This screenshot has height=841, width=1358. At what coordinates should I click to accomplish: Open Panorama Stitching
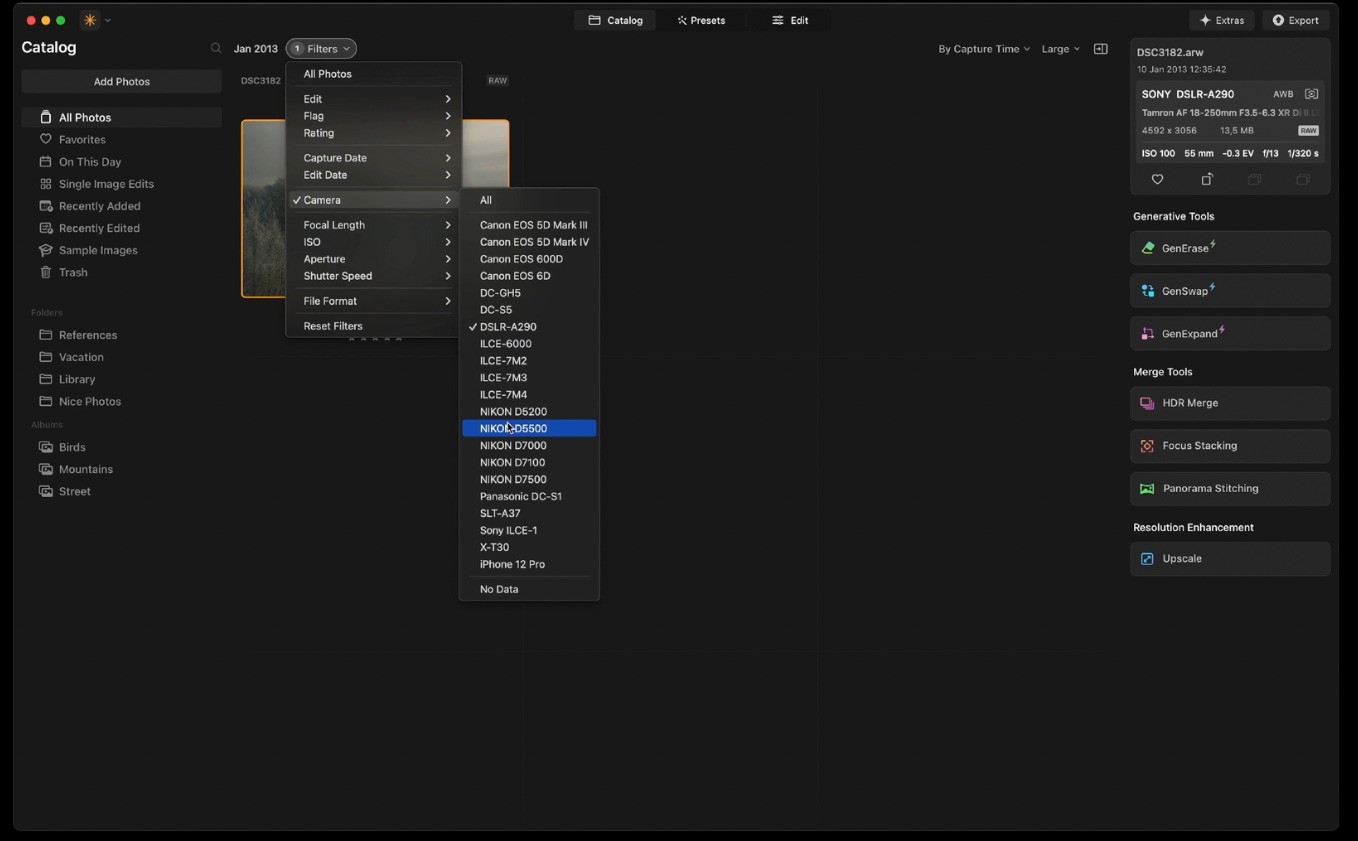1229,489
